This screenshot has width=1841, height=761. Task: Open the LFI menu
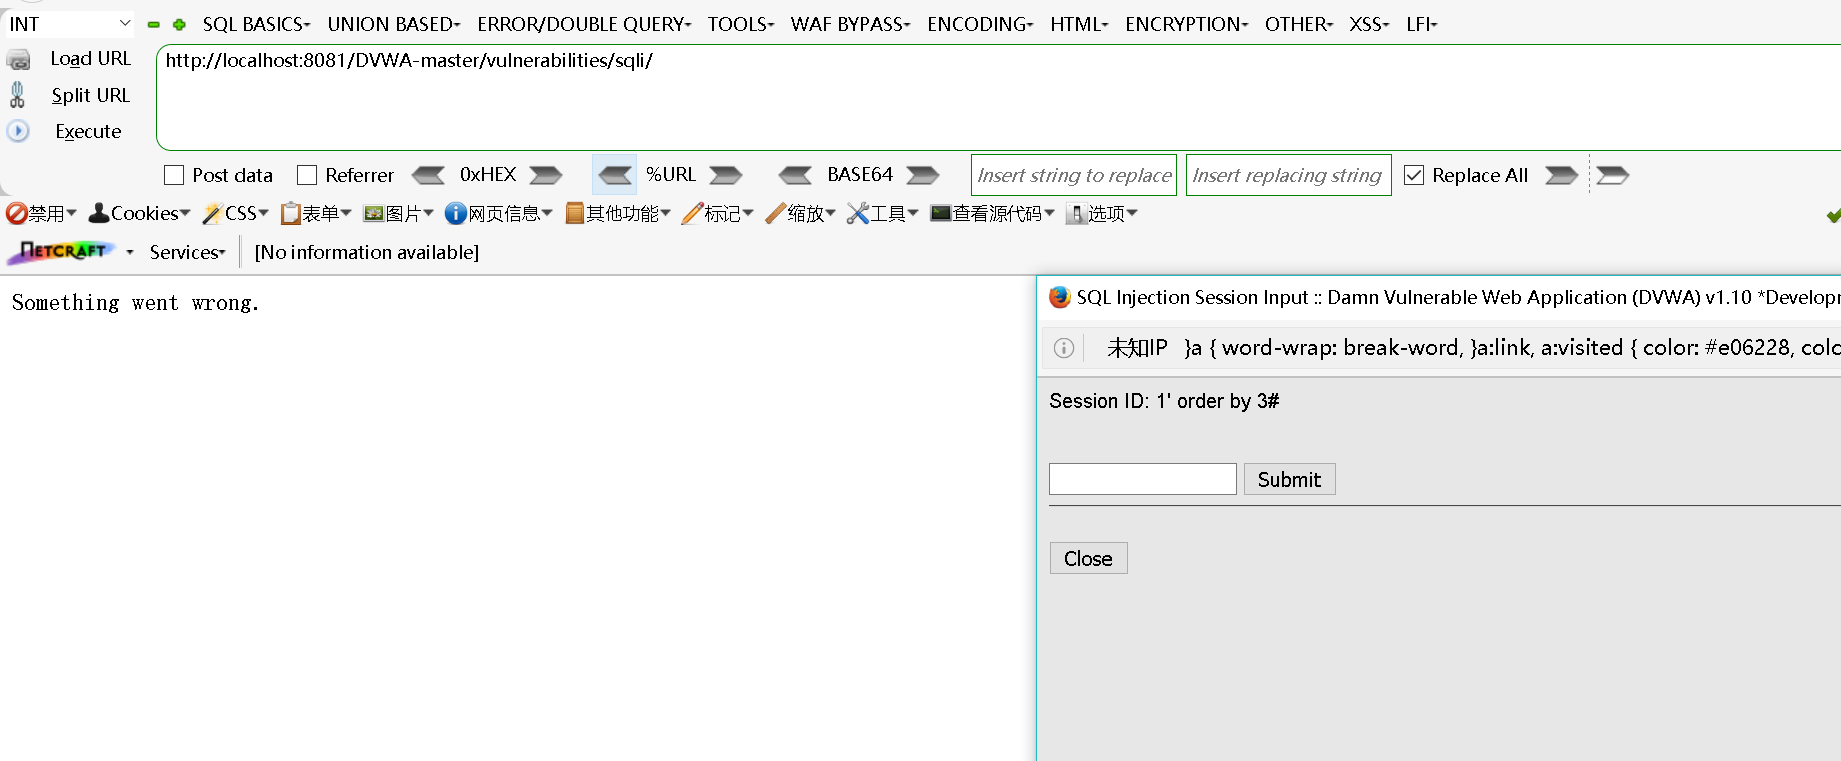click(1421, 24)
